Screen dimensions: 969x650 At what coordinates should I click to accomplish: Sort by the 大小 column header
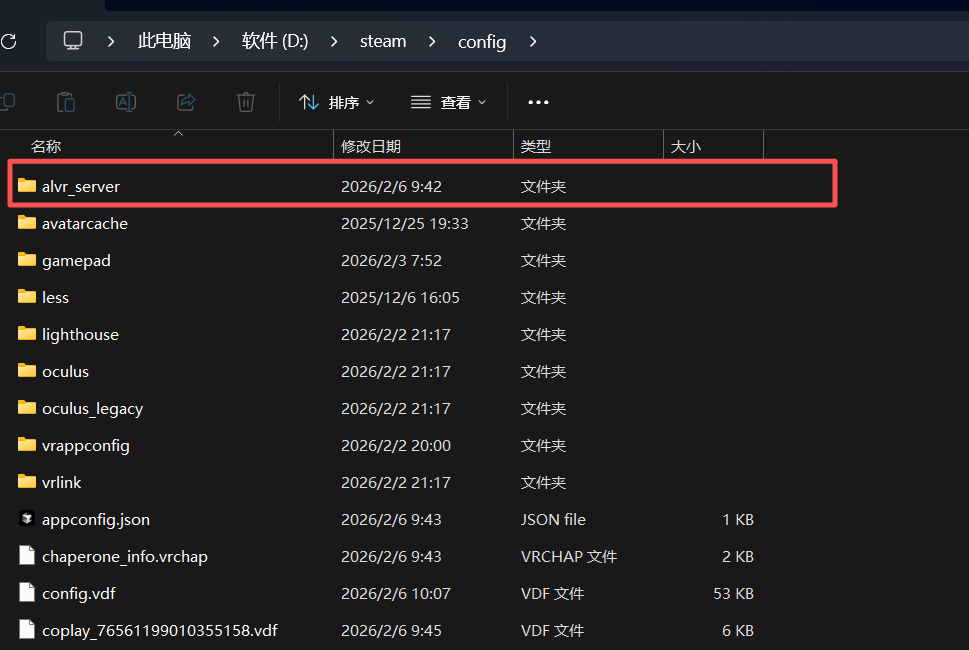pyautogui.click(x=686, y=146)
